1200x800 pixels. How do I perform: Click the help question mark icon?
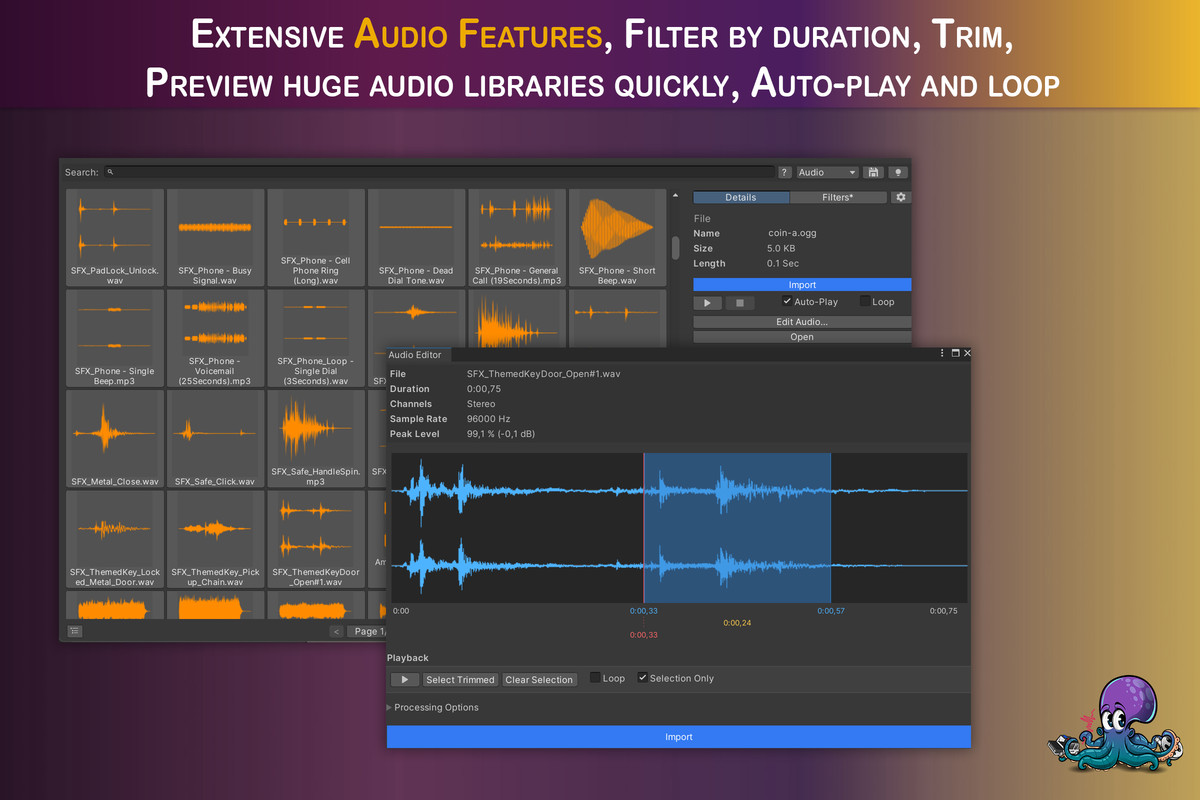coord(785,172)
